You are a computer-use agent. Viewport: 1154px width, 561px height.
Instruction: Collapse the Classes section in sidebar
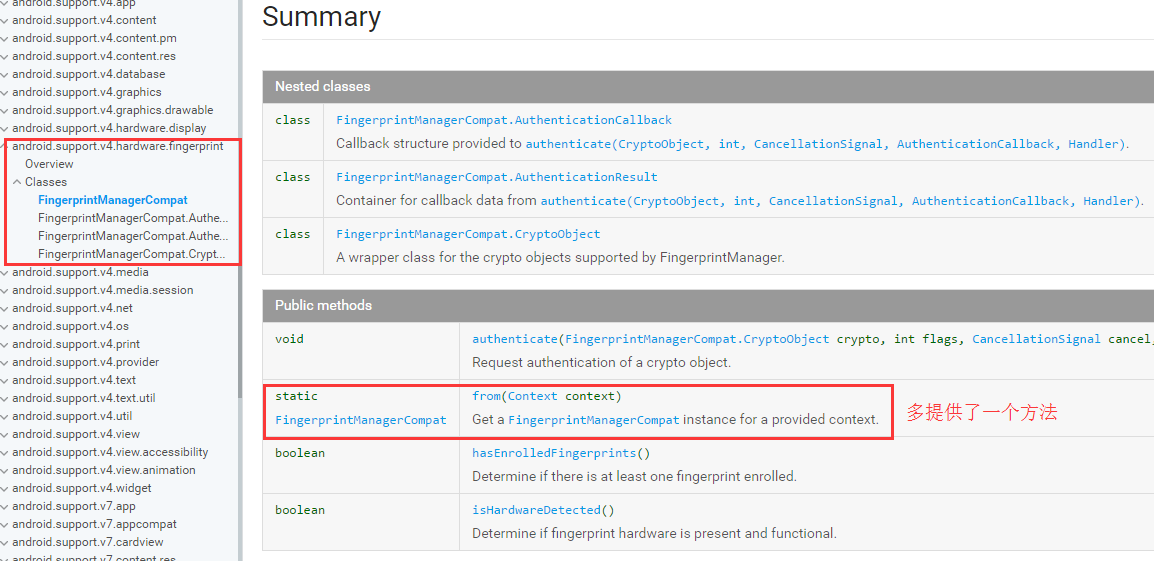point(17,182)
